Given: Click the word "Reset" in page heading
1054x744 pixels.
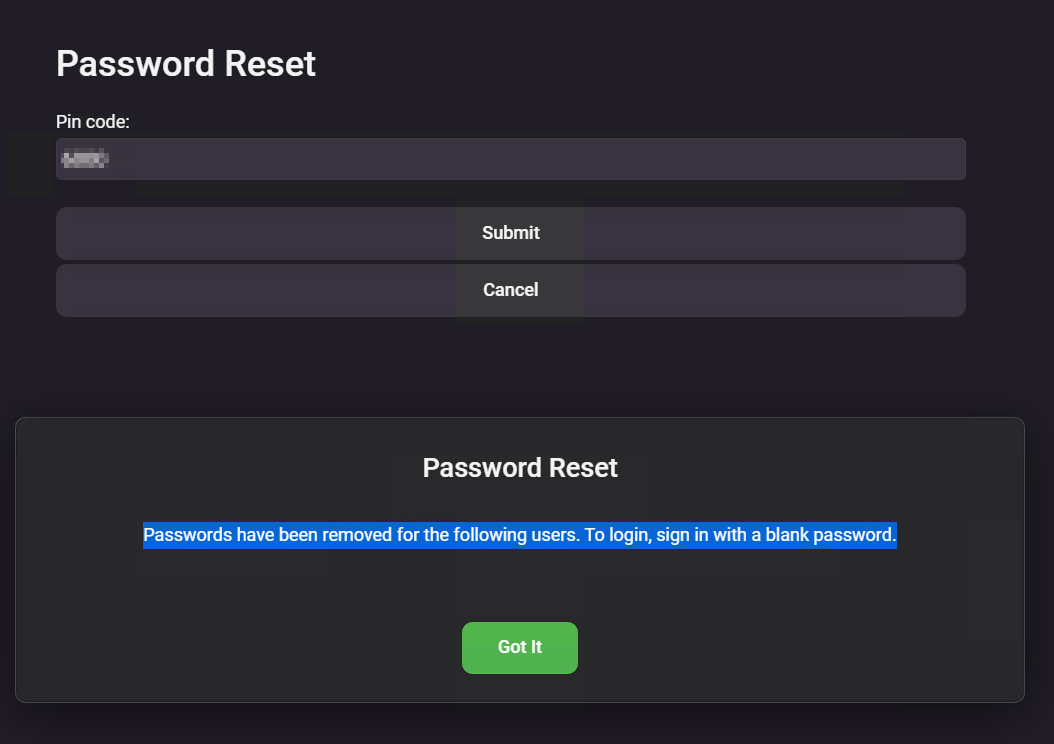Looking at the screenshot, I should [270, 64].
